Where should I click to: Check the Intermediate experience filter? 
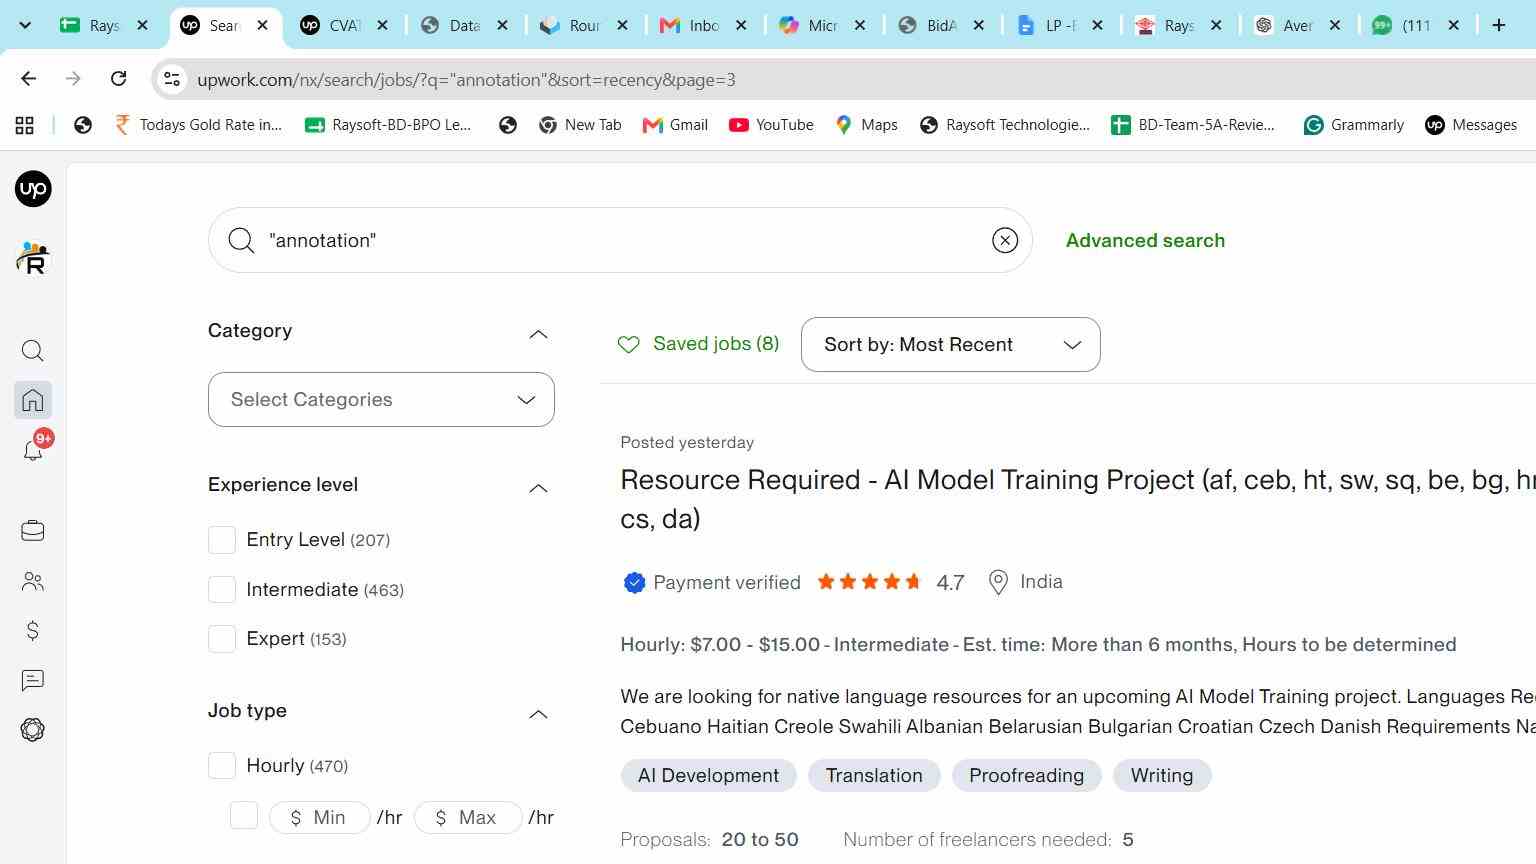(222, 590)
